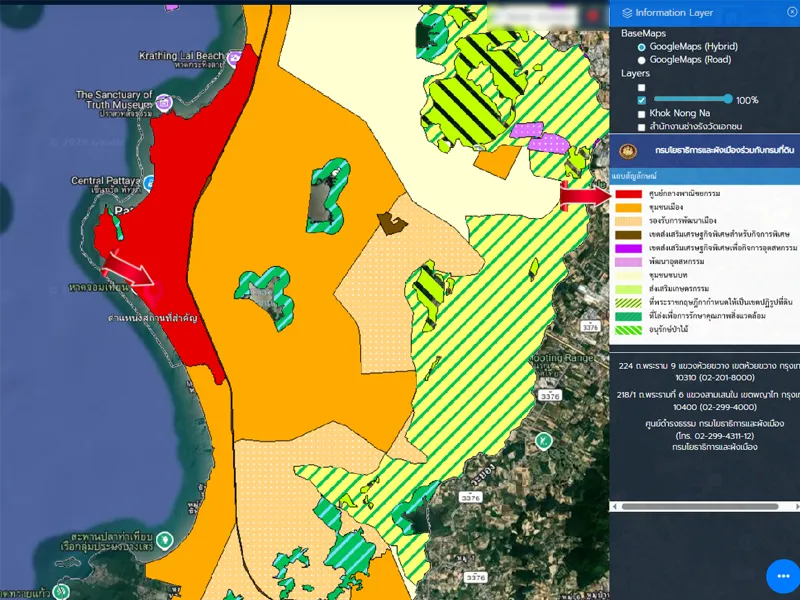Click the red ศูนย์กลางพาณิชยกรรม legend swatch
Screen dimensions: 800x600
pyautogui.click(x=628, y=193)
